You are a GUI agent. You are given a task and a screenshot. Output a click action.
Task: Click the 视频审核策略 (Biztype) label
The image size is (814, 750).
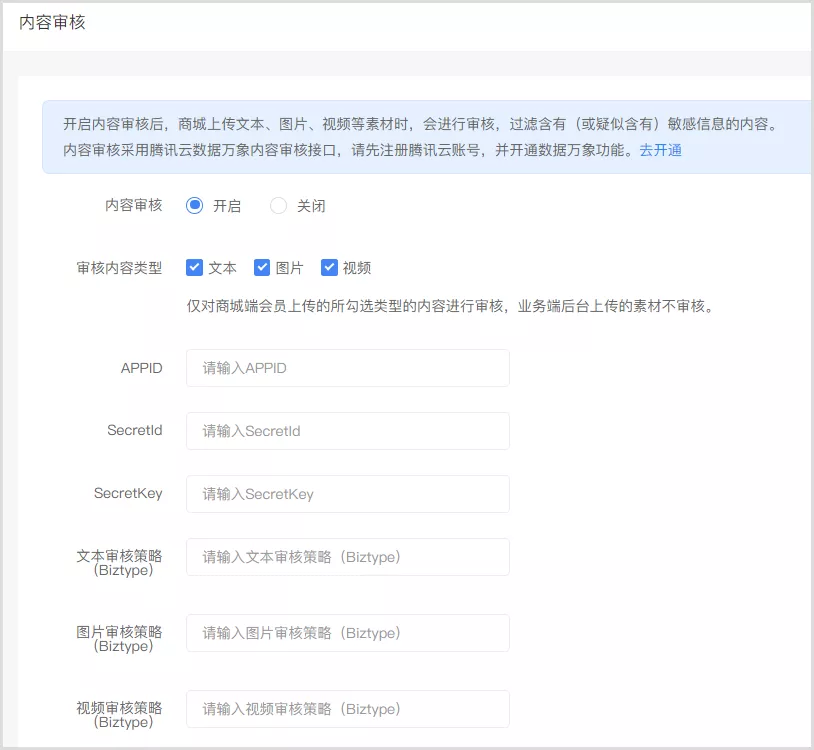pos(119,715)
